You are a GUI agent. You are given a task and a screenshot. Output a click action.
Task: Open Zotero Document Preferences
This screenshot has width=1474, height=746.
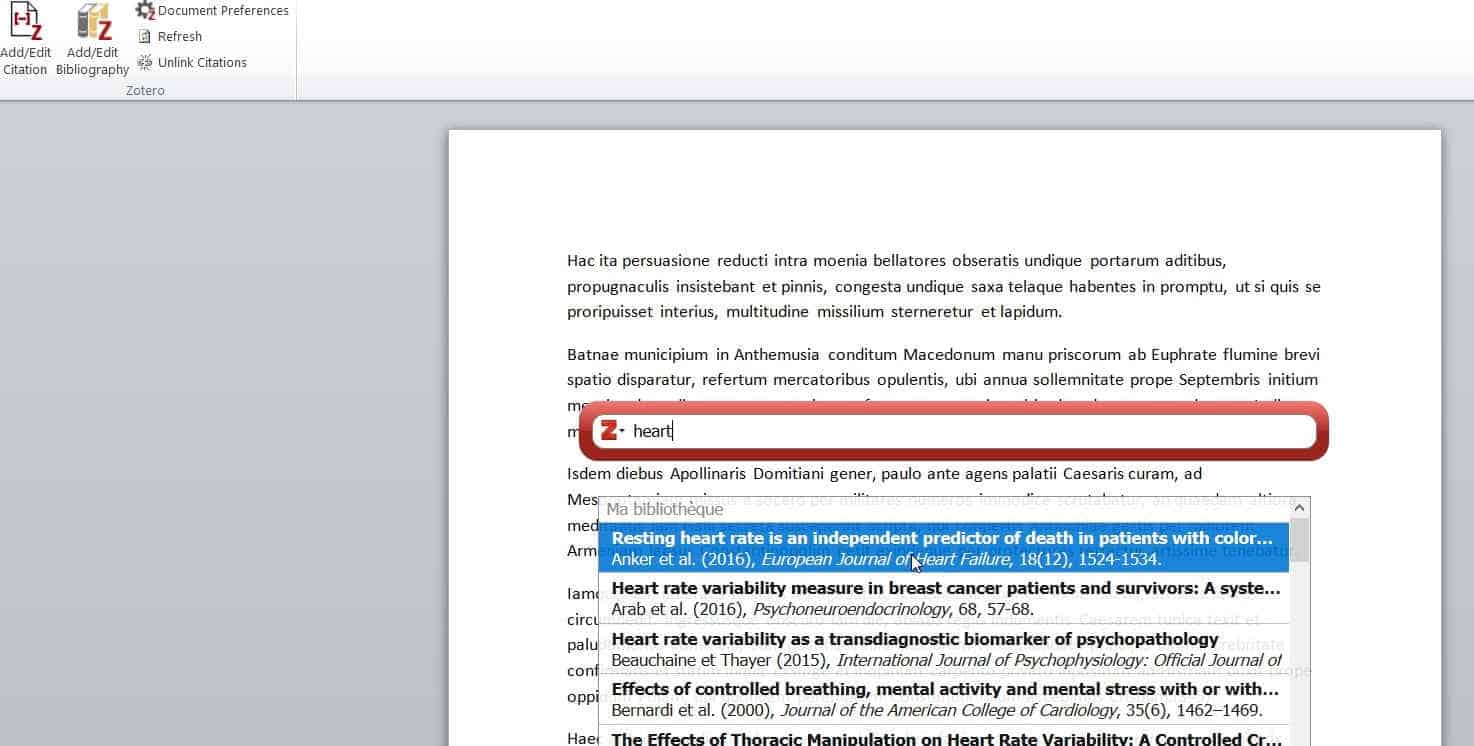212,11
